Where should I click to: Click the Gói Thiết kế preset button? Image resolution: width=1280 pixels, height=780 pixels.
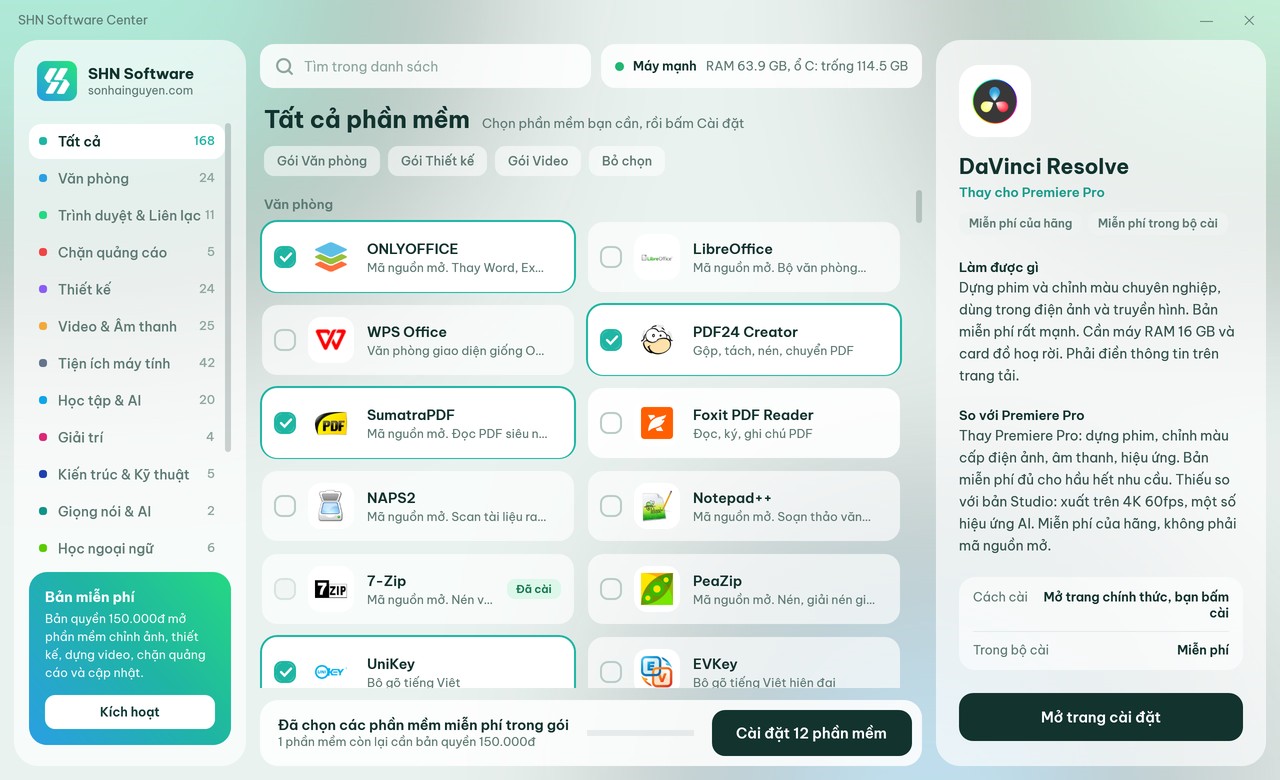(x=438, y=161)
